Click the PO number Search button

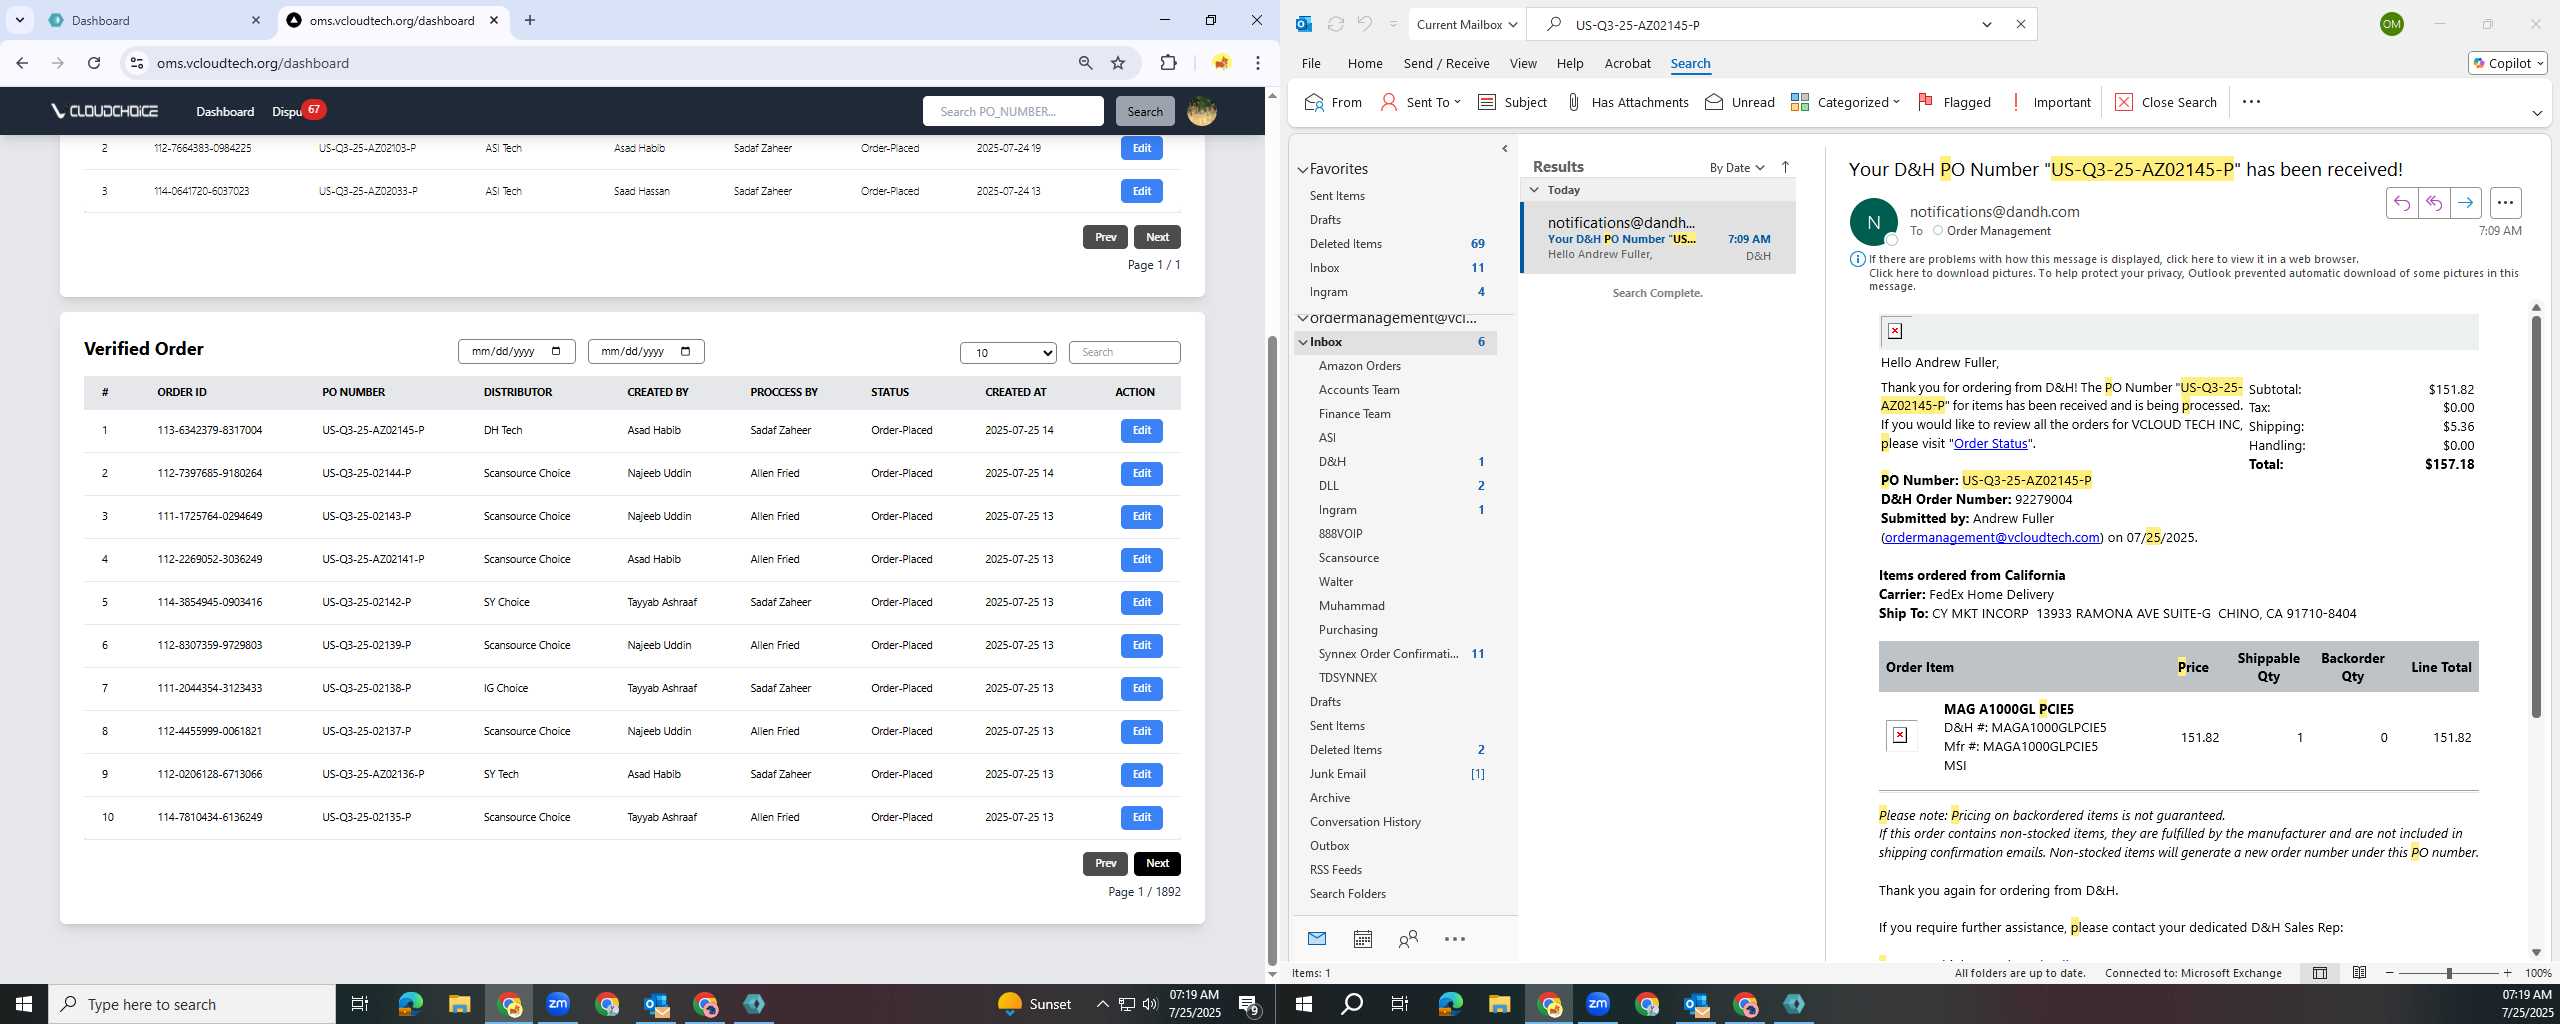tap(1145, 111)
